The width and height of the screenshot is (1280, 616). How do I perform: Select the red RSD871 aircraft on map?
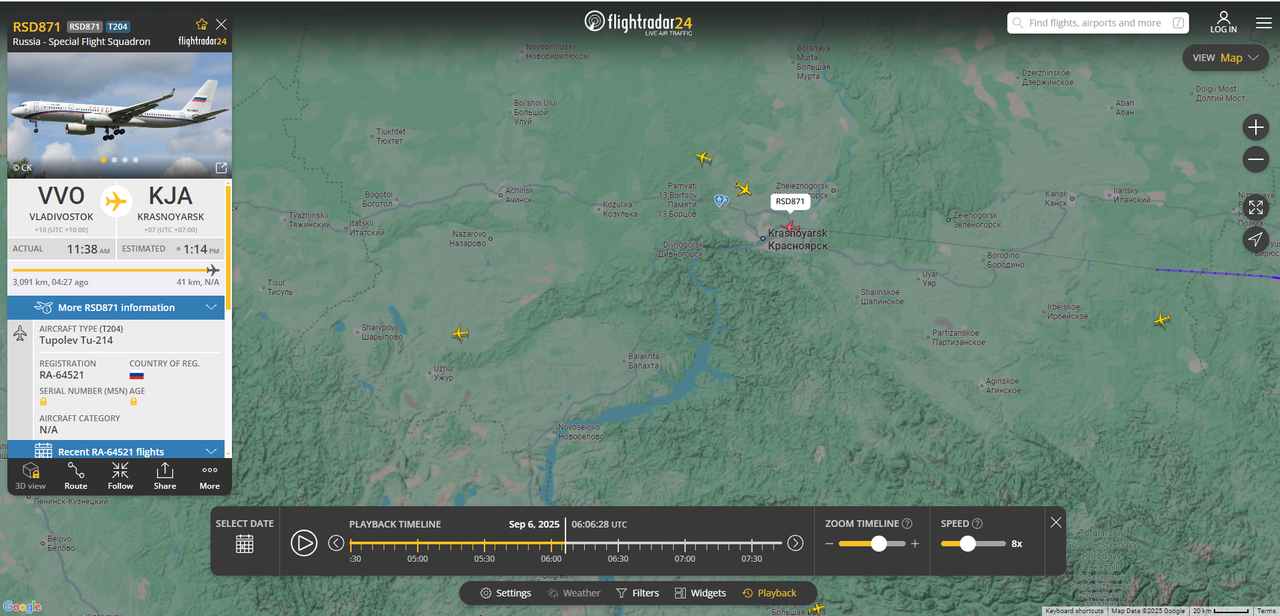point(790,227)
